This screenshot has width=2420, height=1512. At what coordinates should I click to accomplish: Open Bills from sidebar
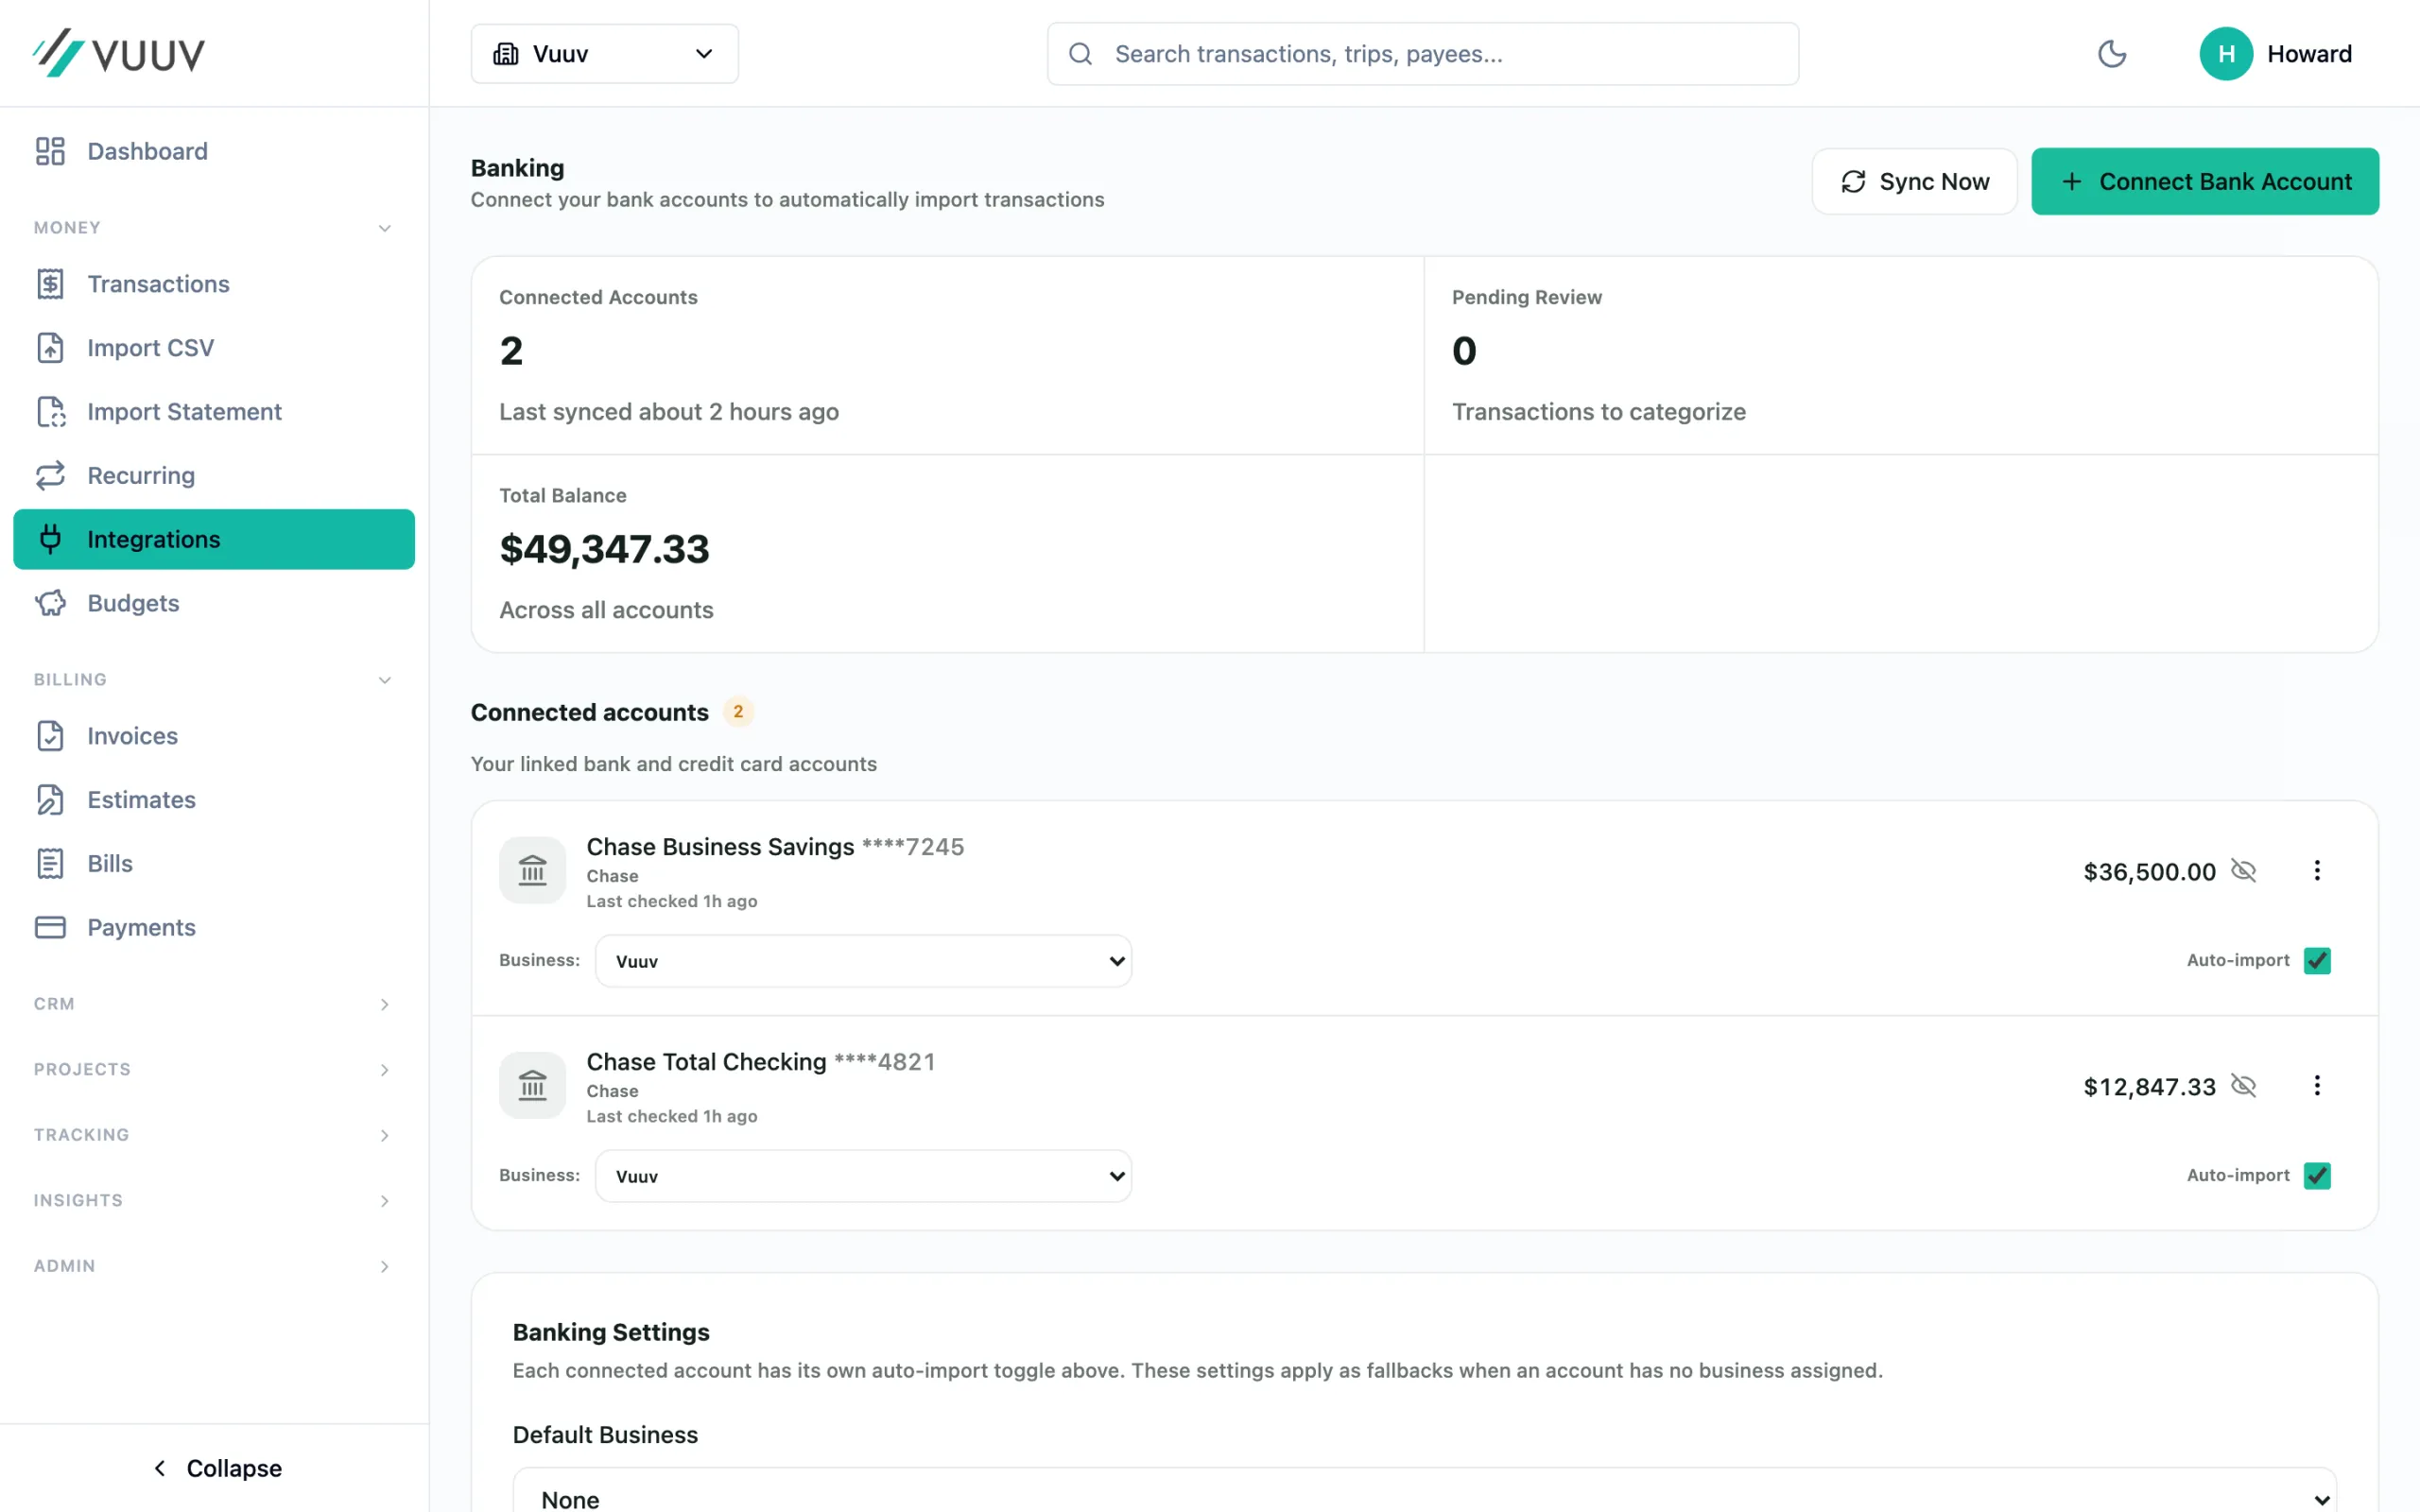pyautogui.click(x=214, y=864)
